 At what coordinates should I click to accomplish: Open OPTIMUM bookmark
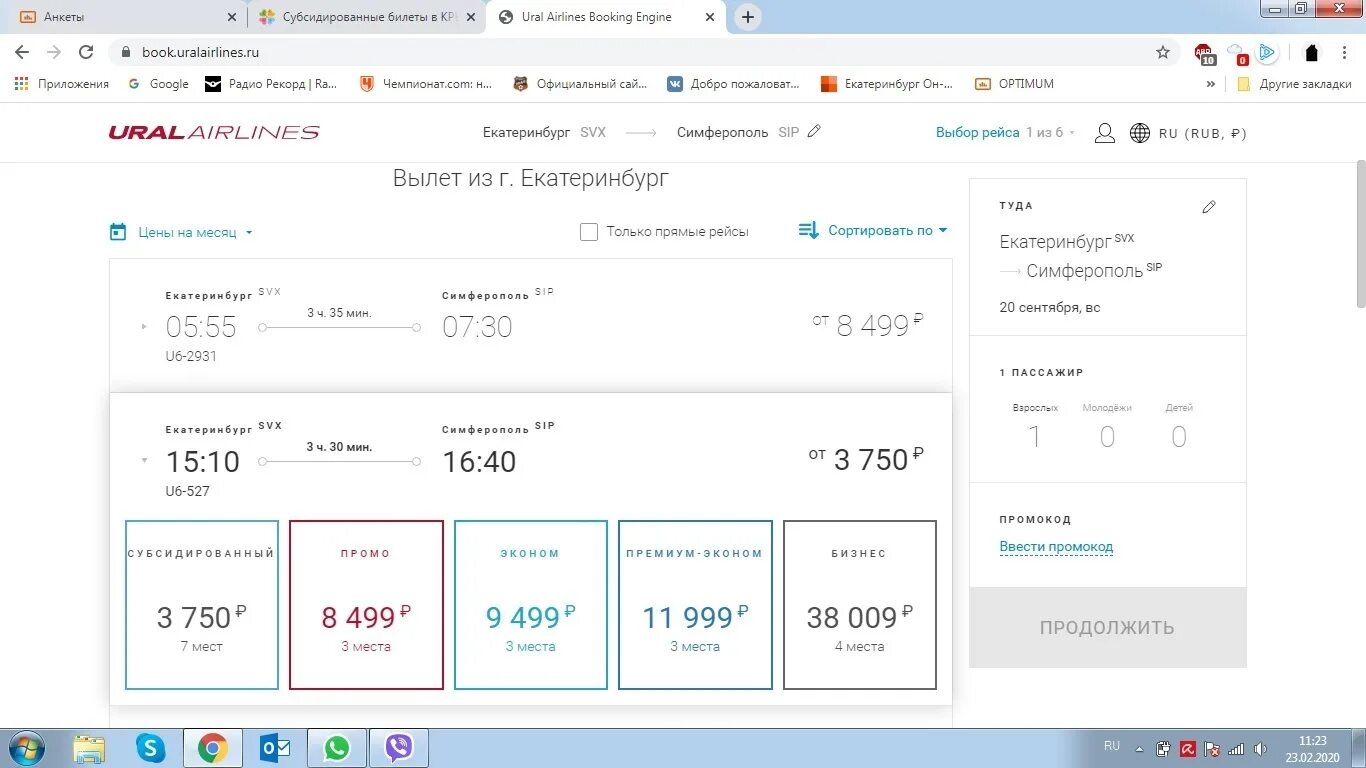click(x=1015, y=84)
